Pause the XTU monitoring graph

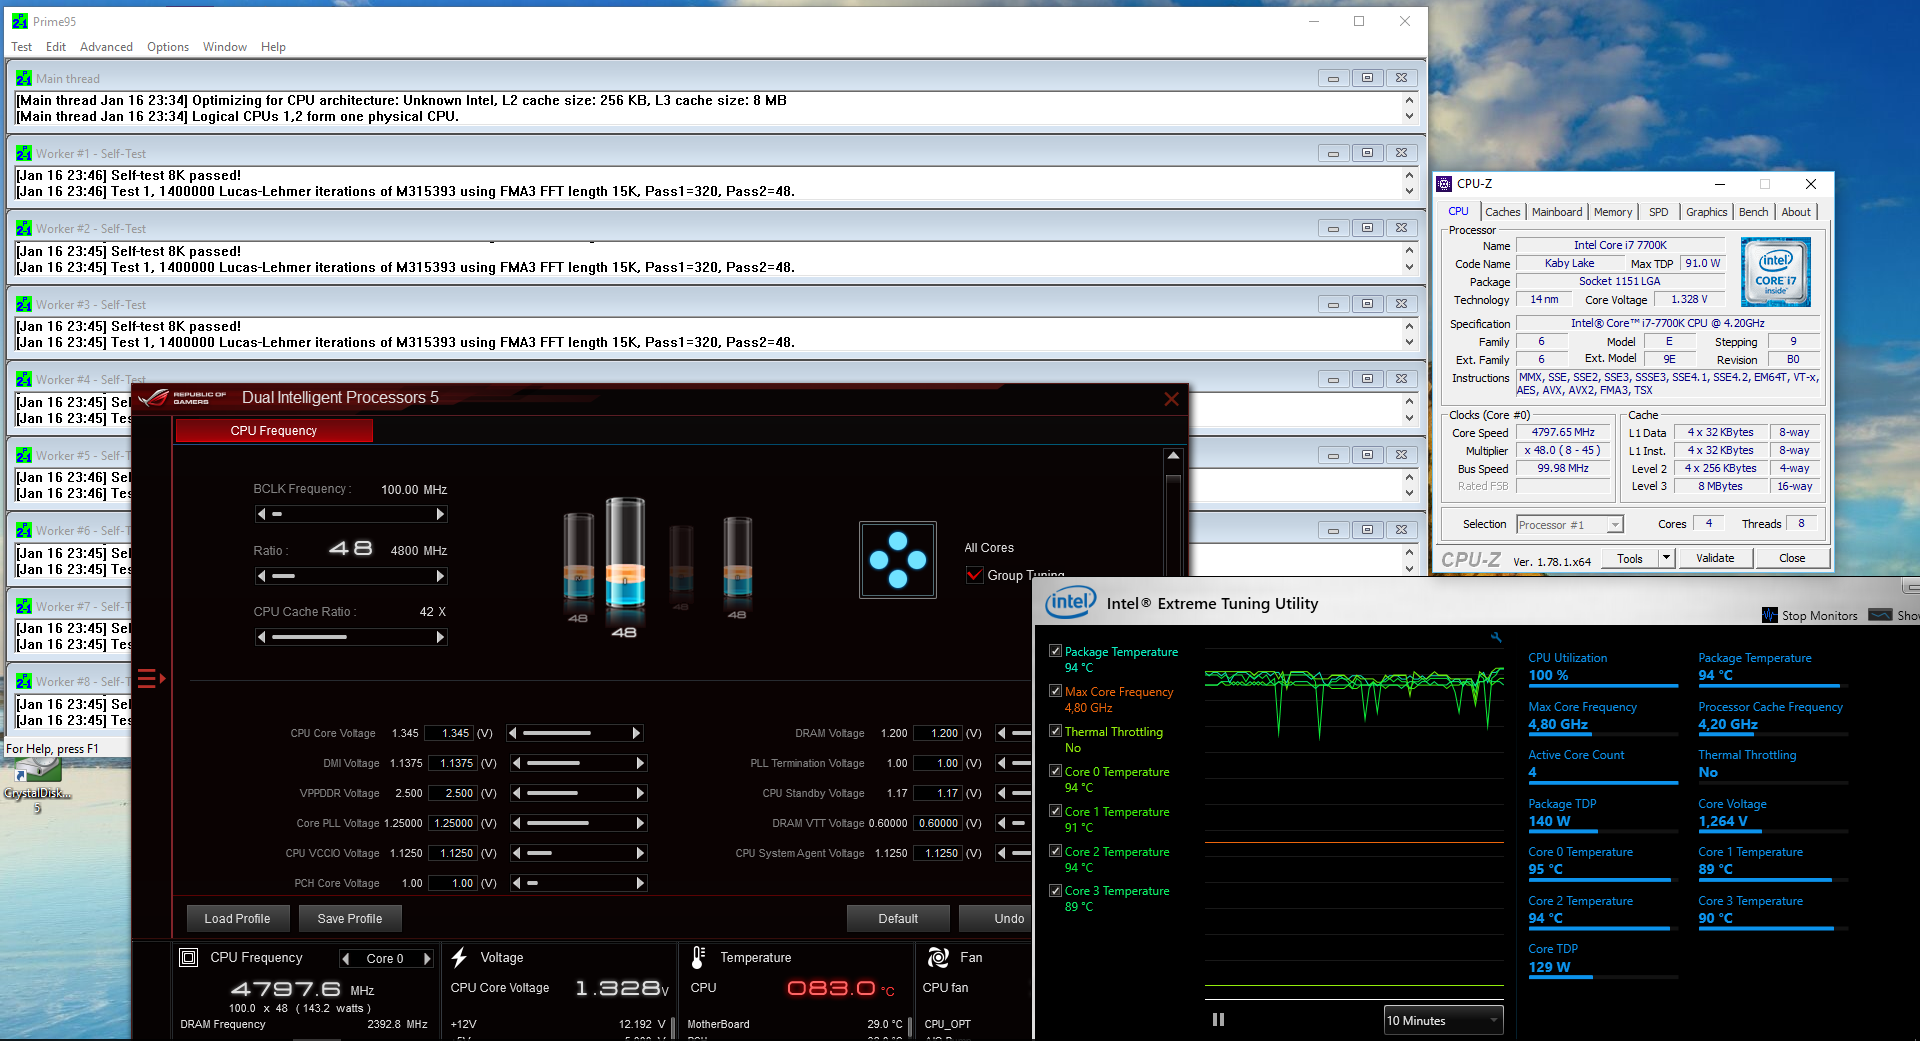click(x=1218, y=1020)
